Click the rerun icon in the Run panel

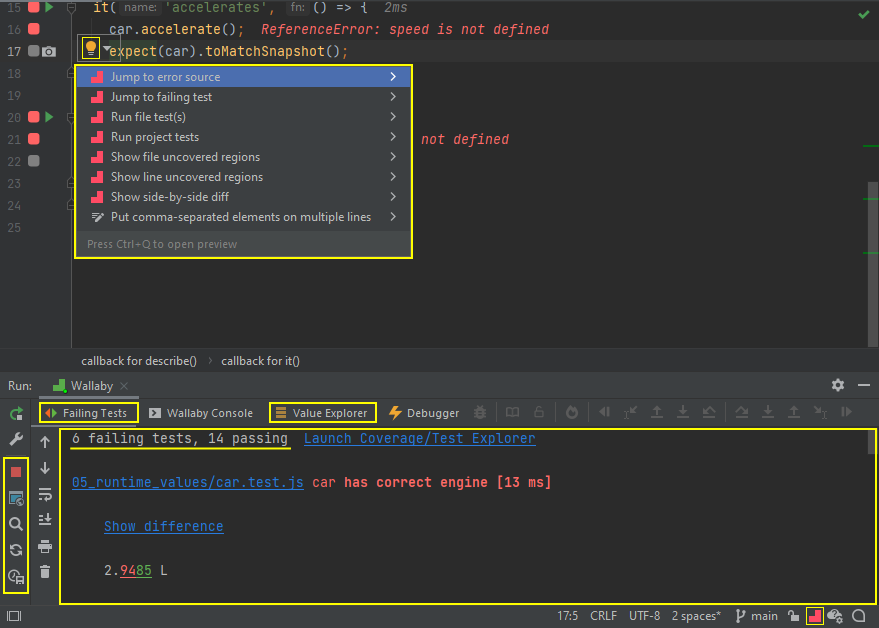[x=16, y=414]
